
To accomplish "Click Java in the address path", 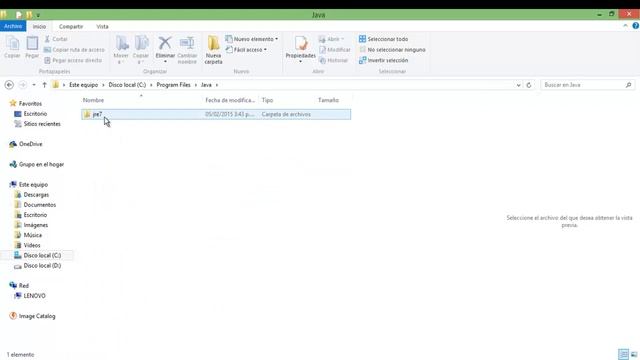I will point(206,85).
